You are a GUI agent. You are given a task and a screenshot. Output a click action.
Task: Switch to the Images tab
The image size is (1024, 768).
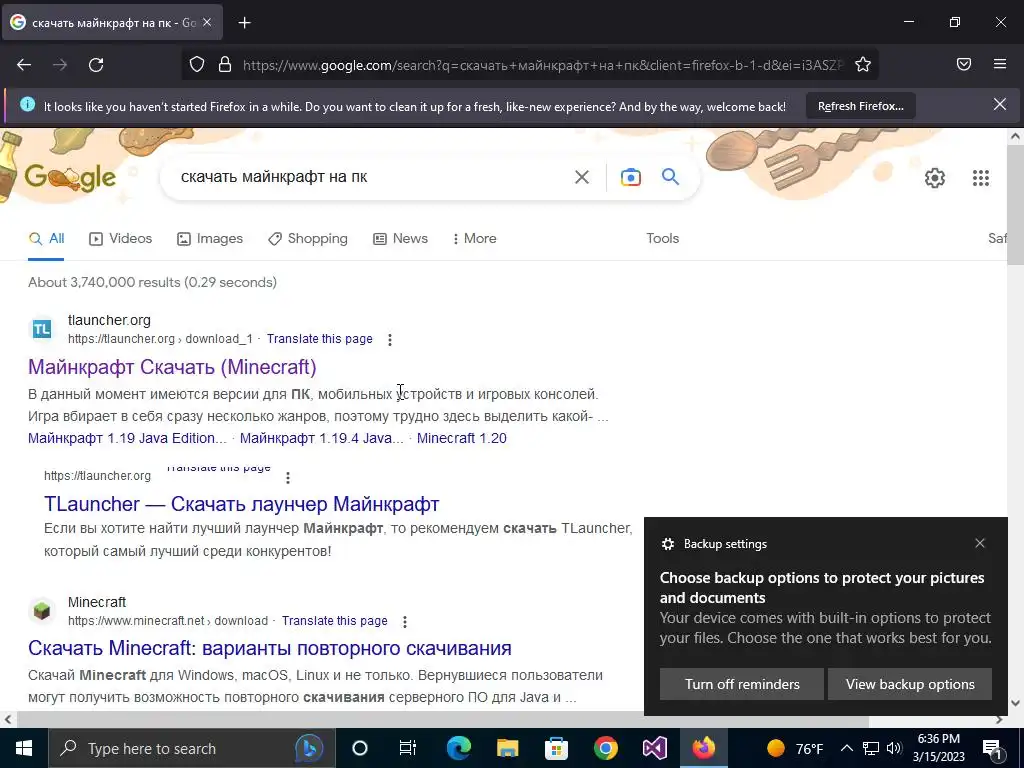point(210,238)
